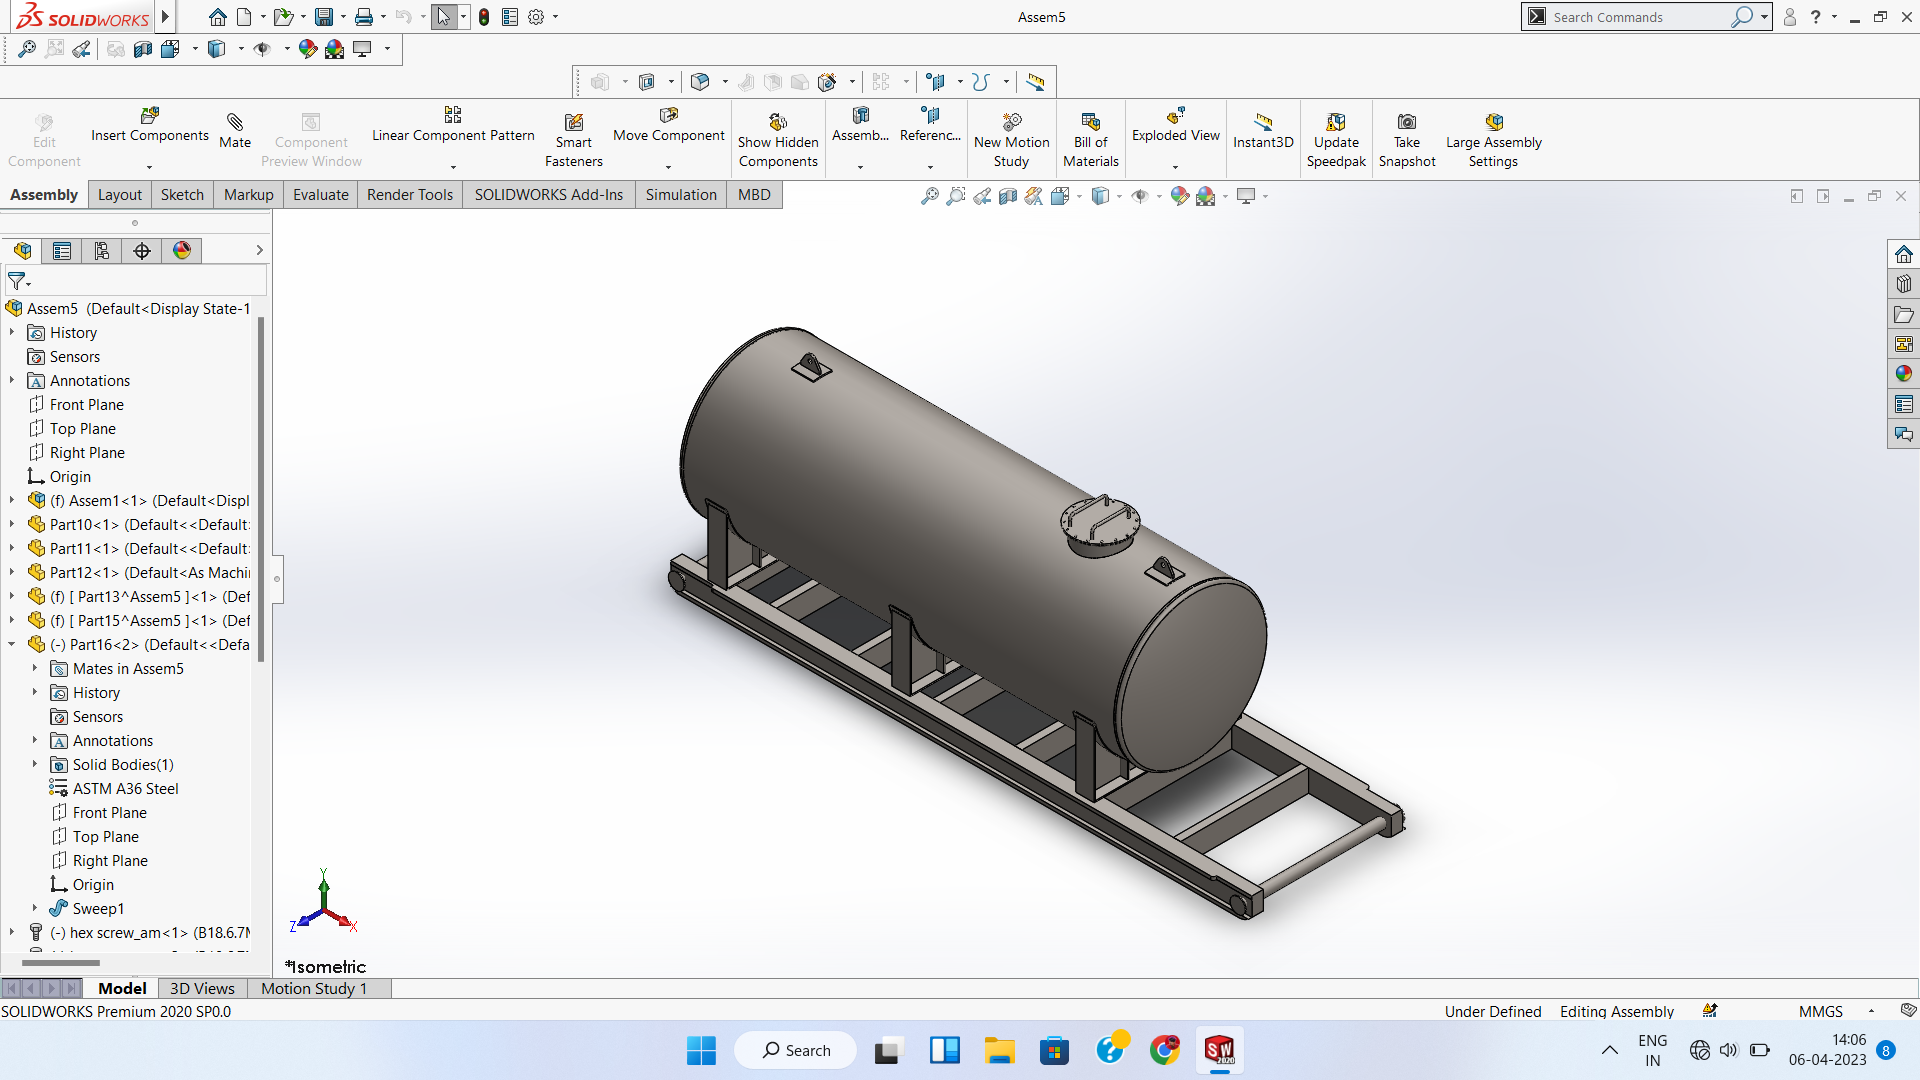Switch to Motion Study 1 tab
Image resolution: width=1920 pixels, height=1080 pixels.
tap(314, 989)
